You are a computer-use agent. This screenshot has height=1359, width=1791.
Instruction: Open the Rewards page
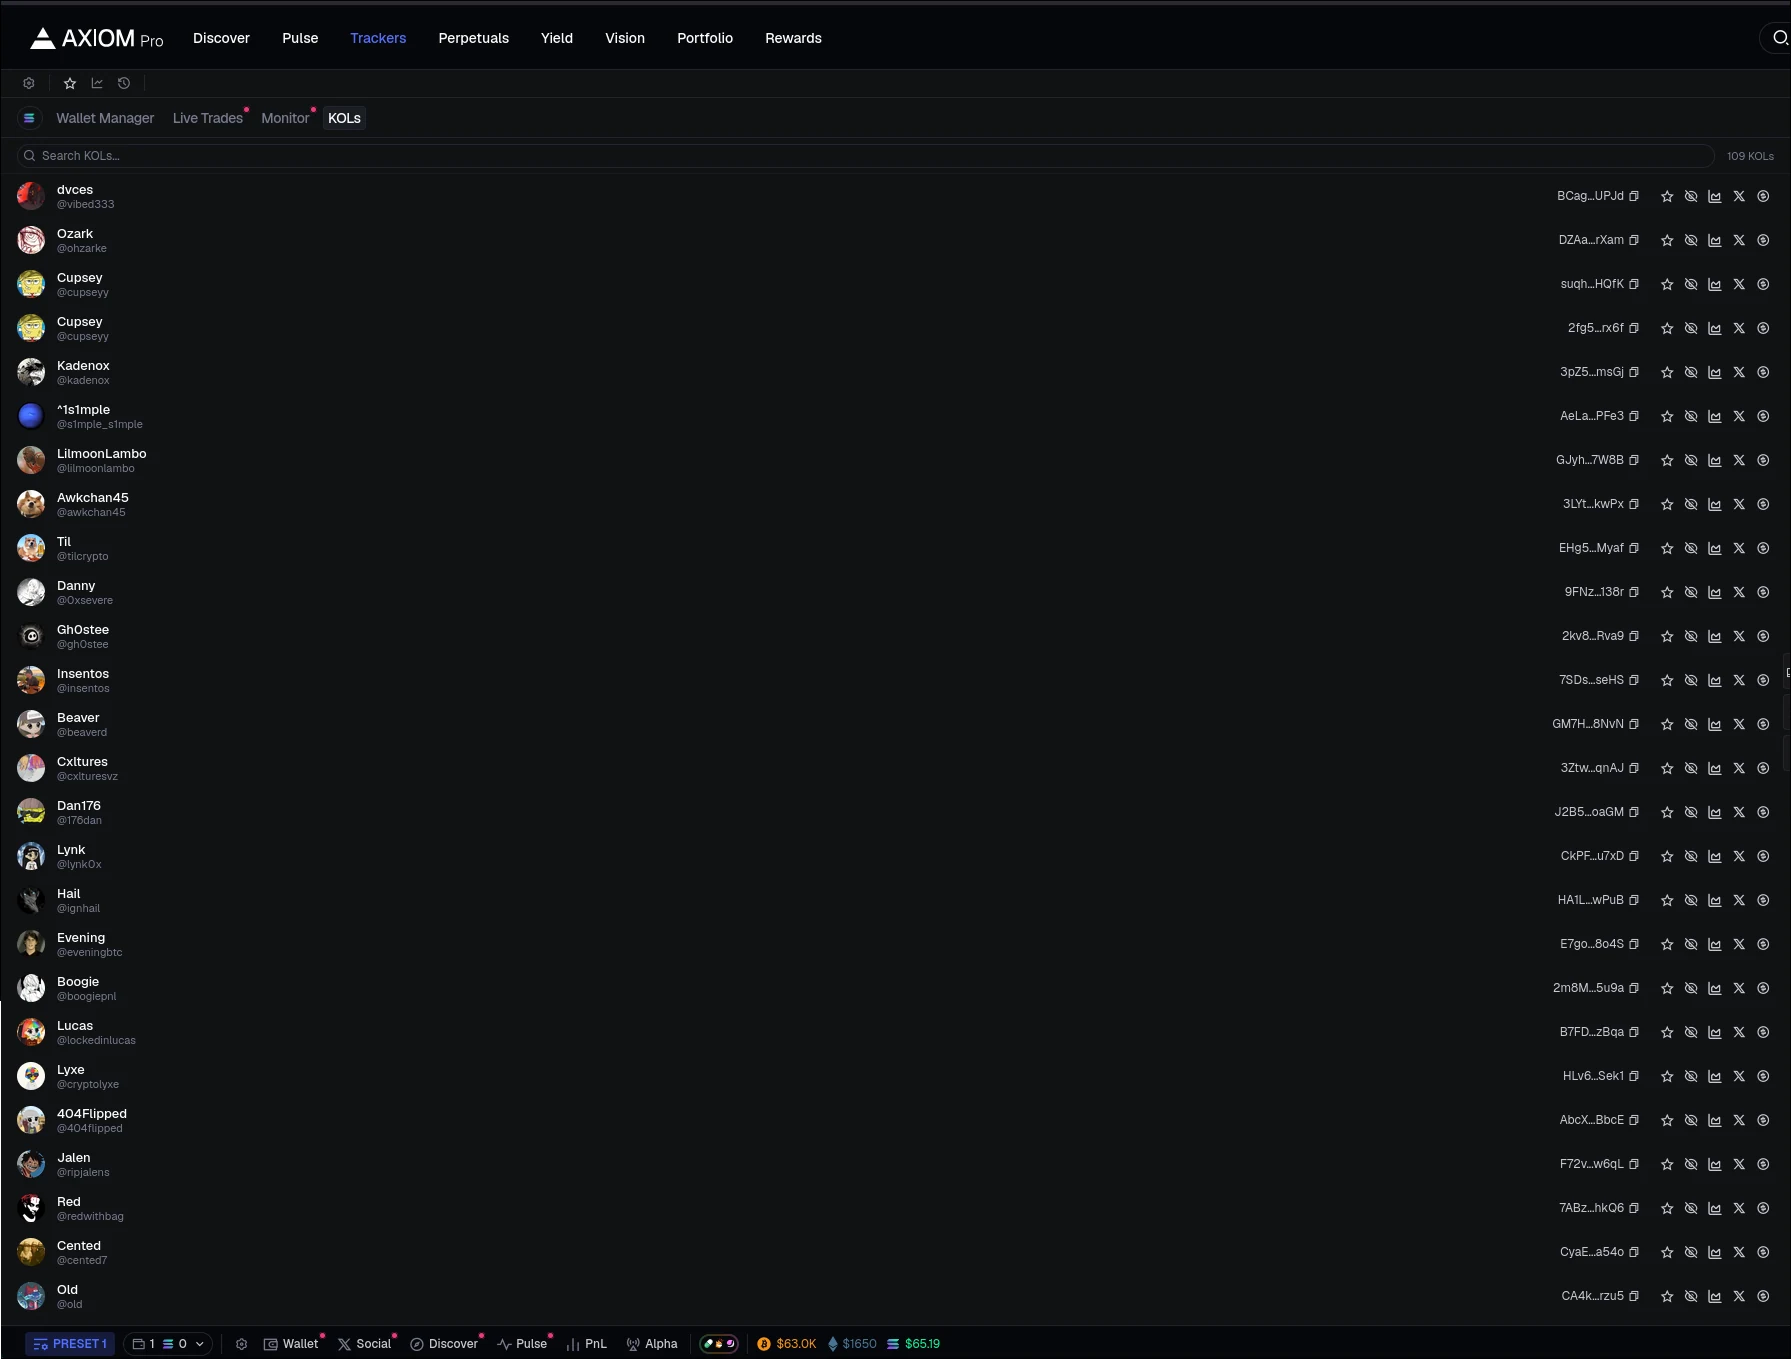(x=793, y=38)
